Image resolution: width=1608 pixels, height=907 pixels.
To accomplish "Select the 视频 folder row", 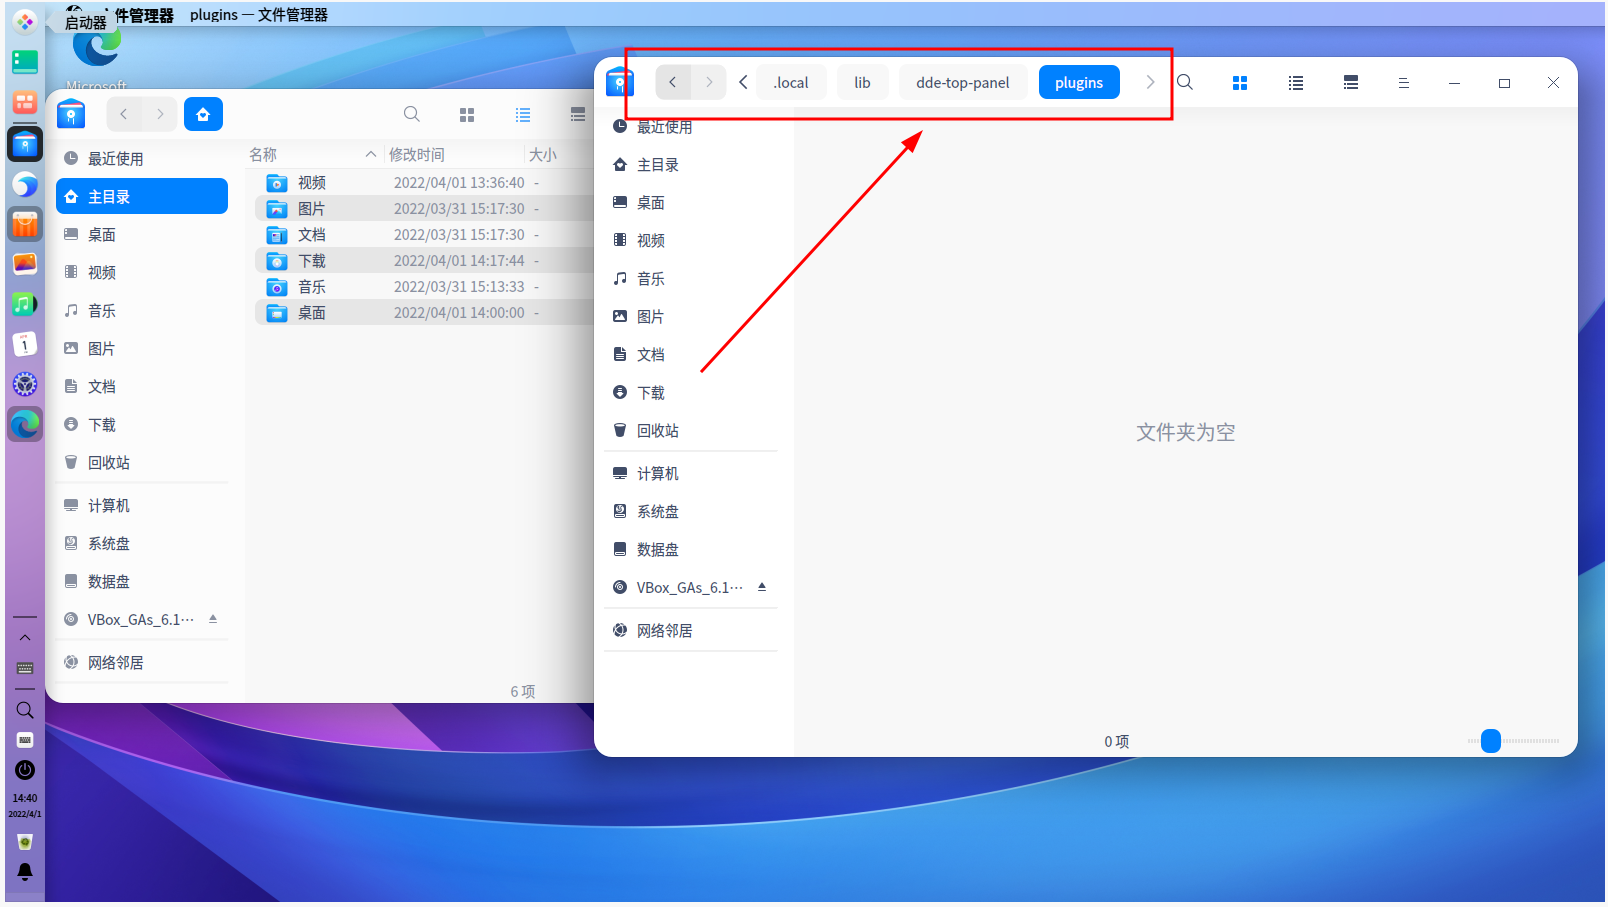I will click(x=425, y=183).
